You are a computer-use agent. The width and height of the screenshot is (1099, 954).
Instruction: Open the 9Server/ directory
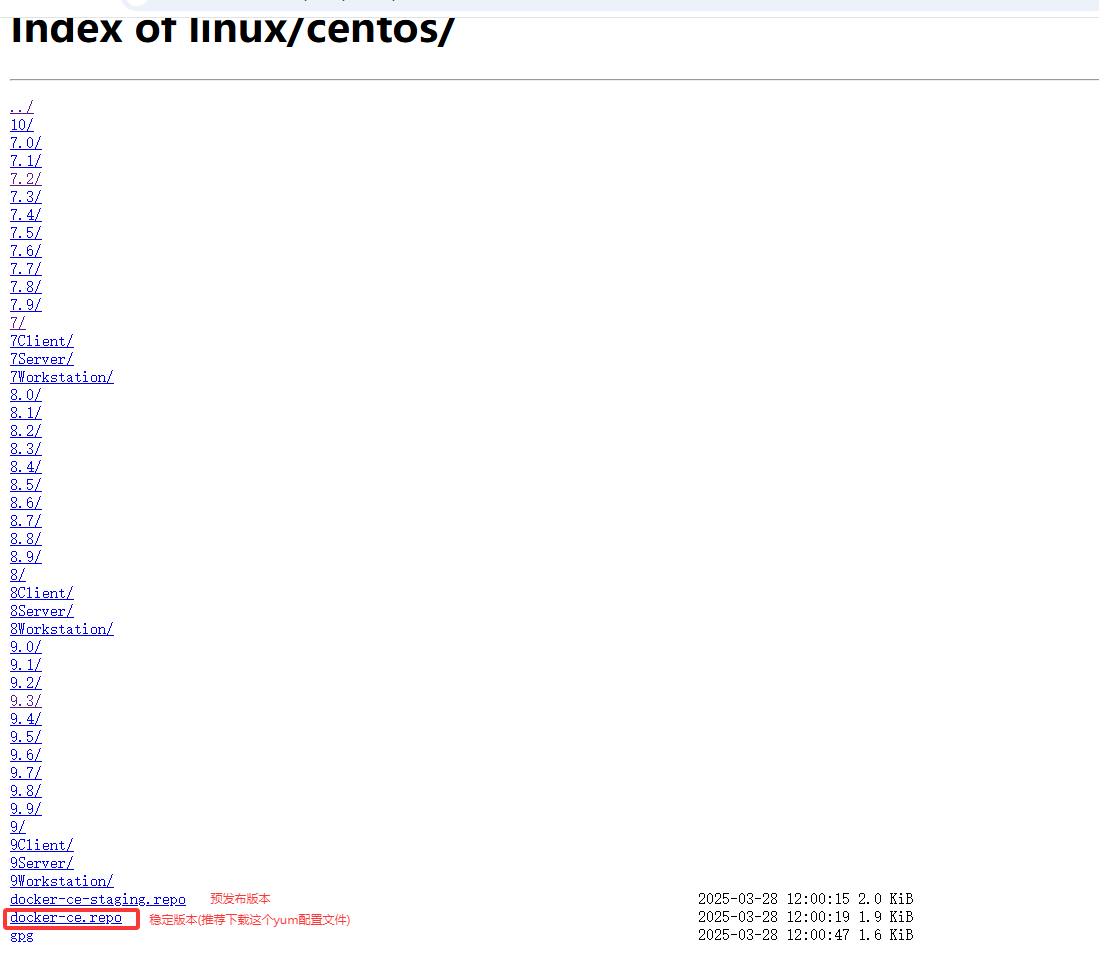click(x=41, y=863)
